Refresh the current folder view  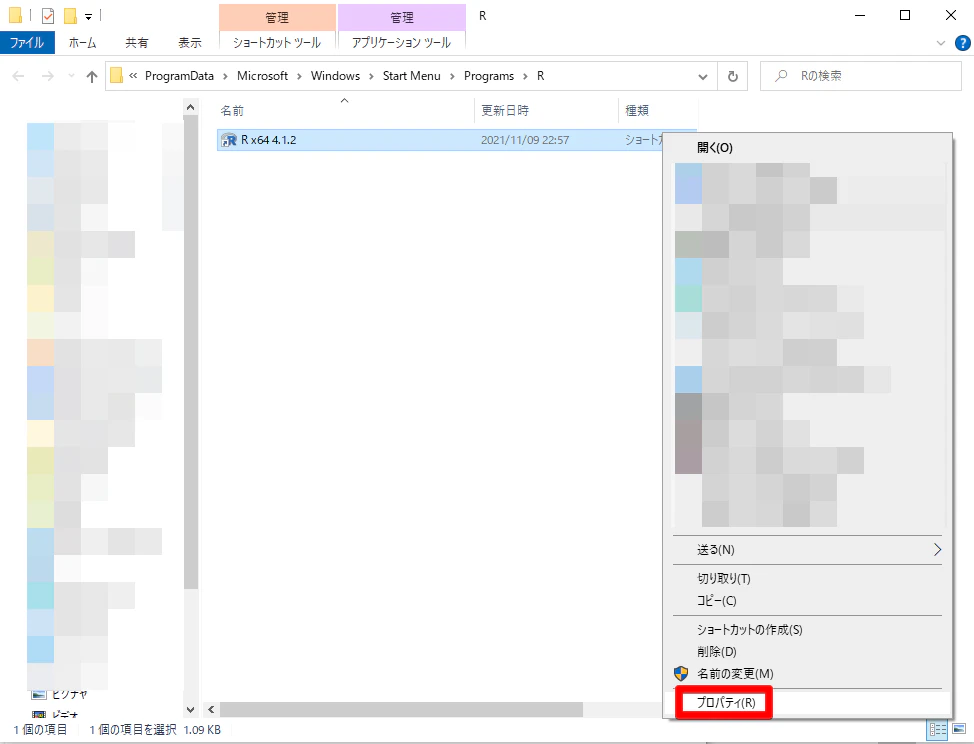point(732,76)
